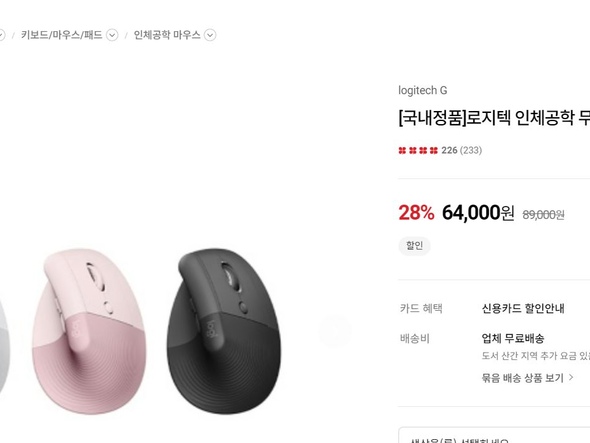
Task: Click the 할인 discount badge
Action: 414,246
